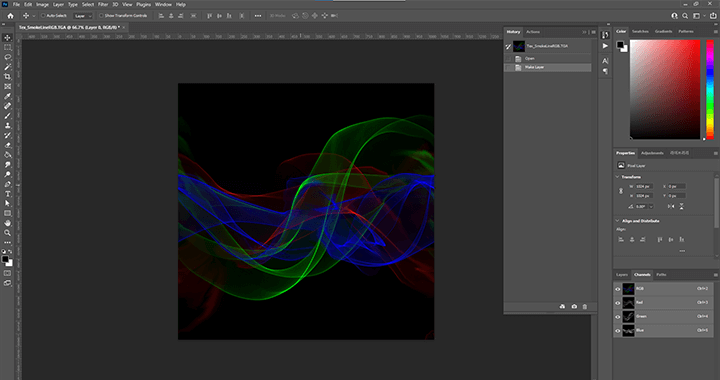Create new snapshot camera icon in History
720x380 pixels.
pyautogui.click(x=574, y=306)
